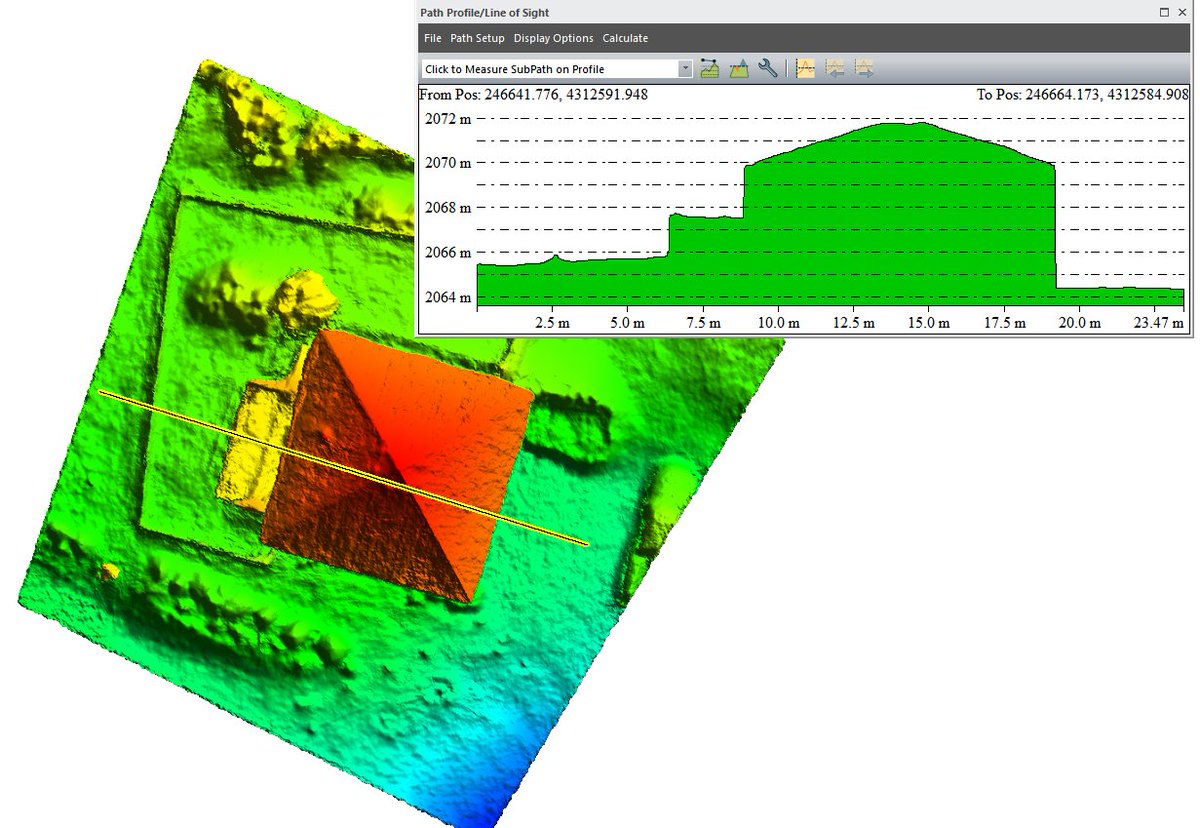
Task: Select the measure distance along profile tool
Action: (x=709, y=67)
